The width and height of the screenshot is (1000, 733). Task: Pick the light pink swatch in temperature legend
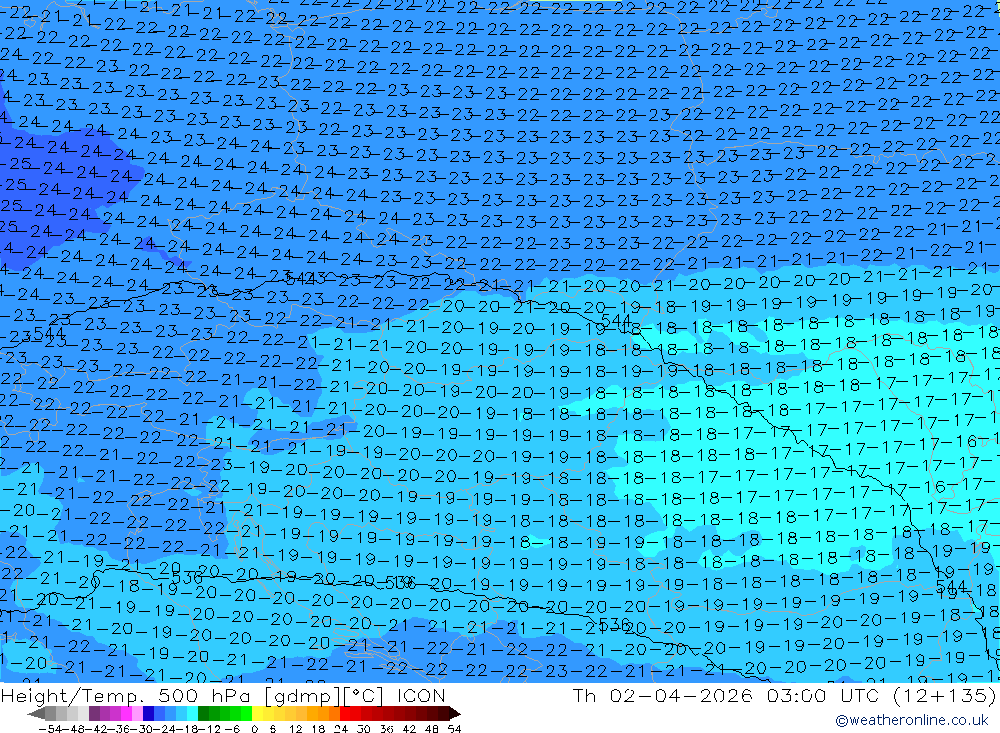click(137, 714)
